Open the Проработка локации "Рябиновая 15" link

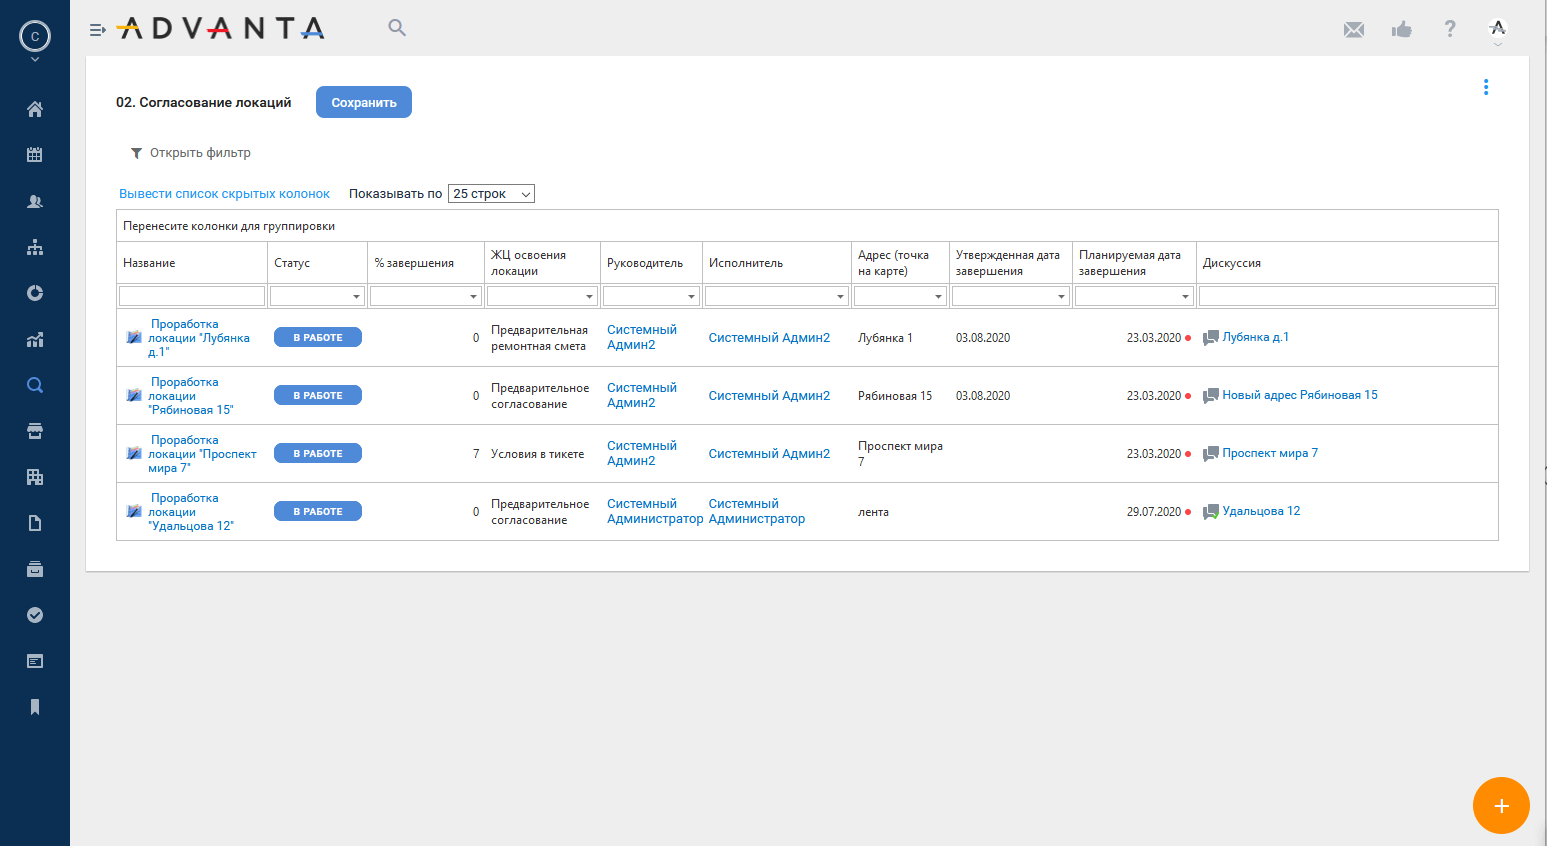pos(191,396)
